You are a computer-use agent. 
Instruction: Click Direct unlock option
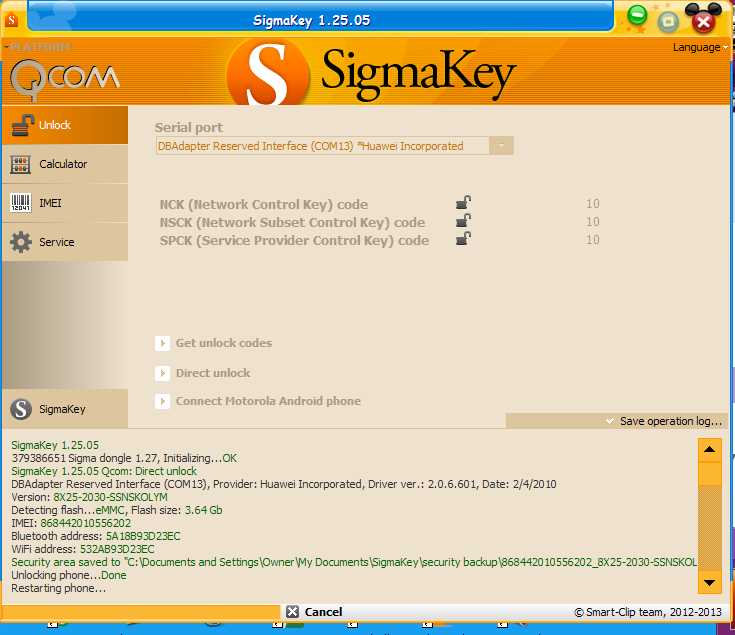point(212,373)
